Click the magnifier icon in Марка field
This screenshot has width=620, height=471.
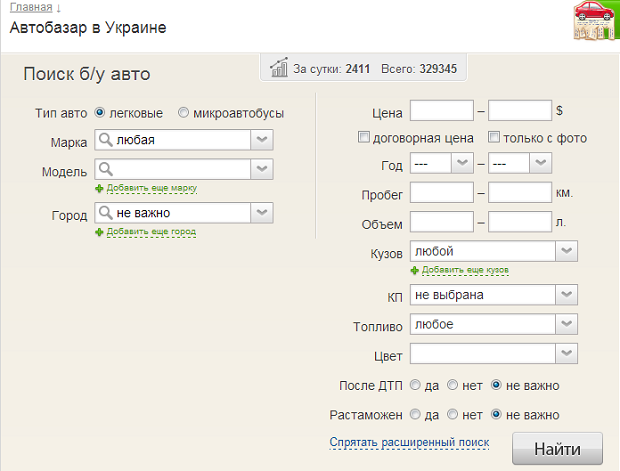click(x=105, y=140)
